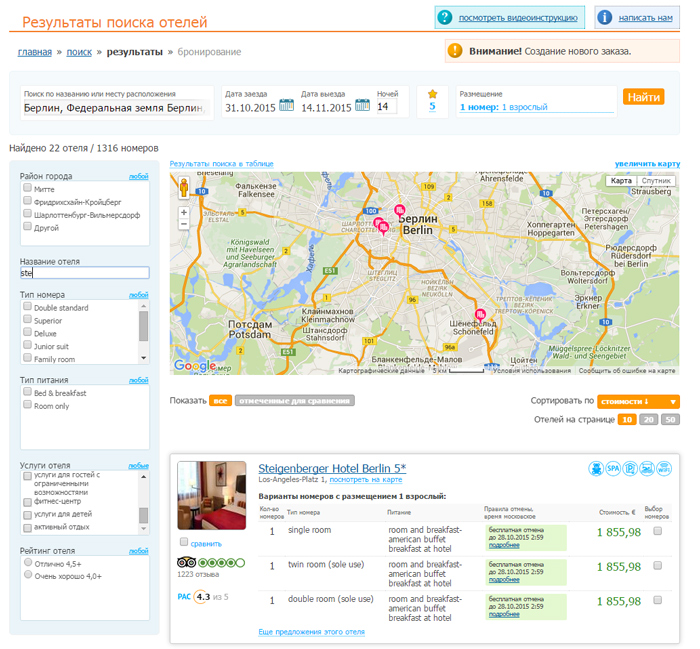
Task: Open the star category 5 selector
Action: pyautogui.click(x=432, y=106)
